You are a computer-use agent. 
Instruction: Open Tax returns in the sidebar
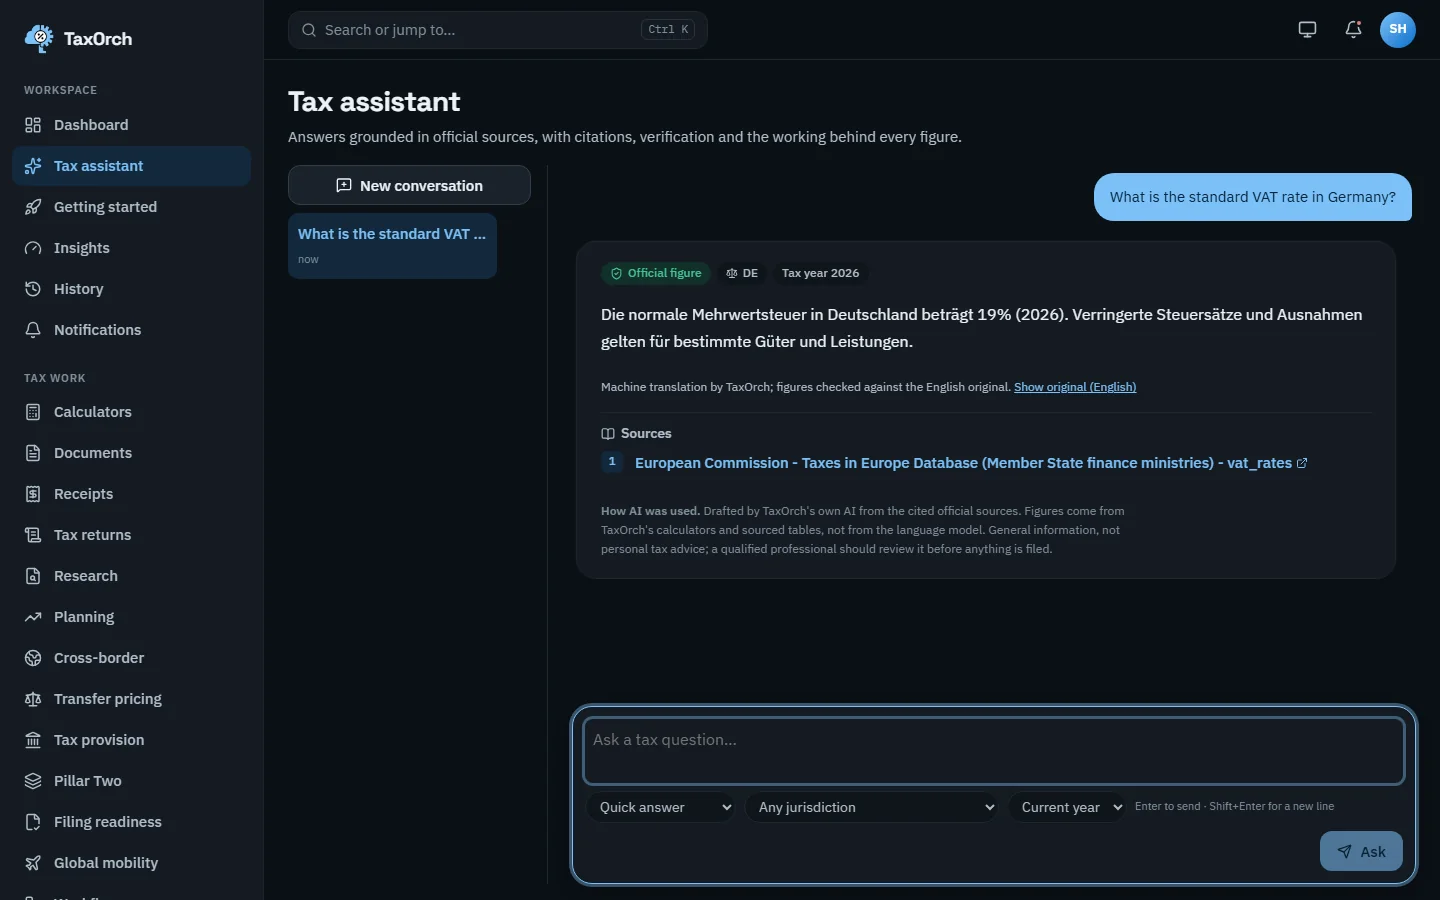131,535
